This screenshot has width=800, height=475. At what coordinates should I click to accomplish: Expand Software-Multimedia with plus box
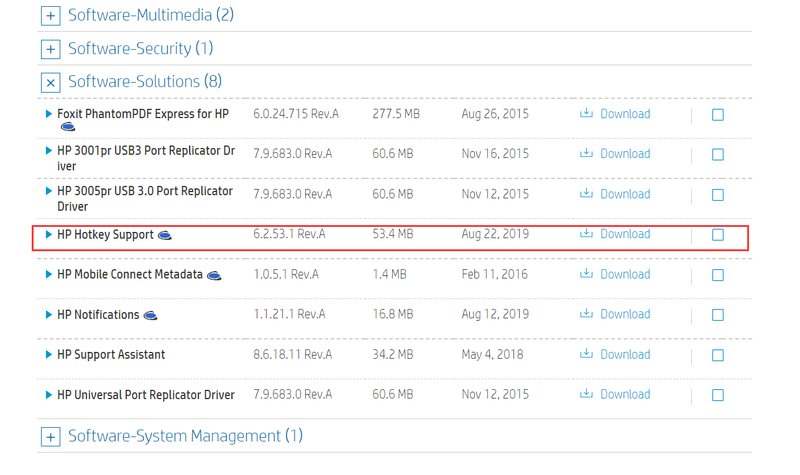click(51, 16)
